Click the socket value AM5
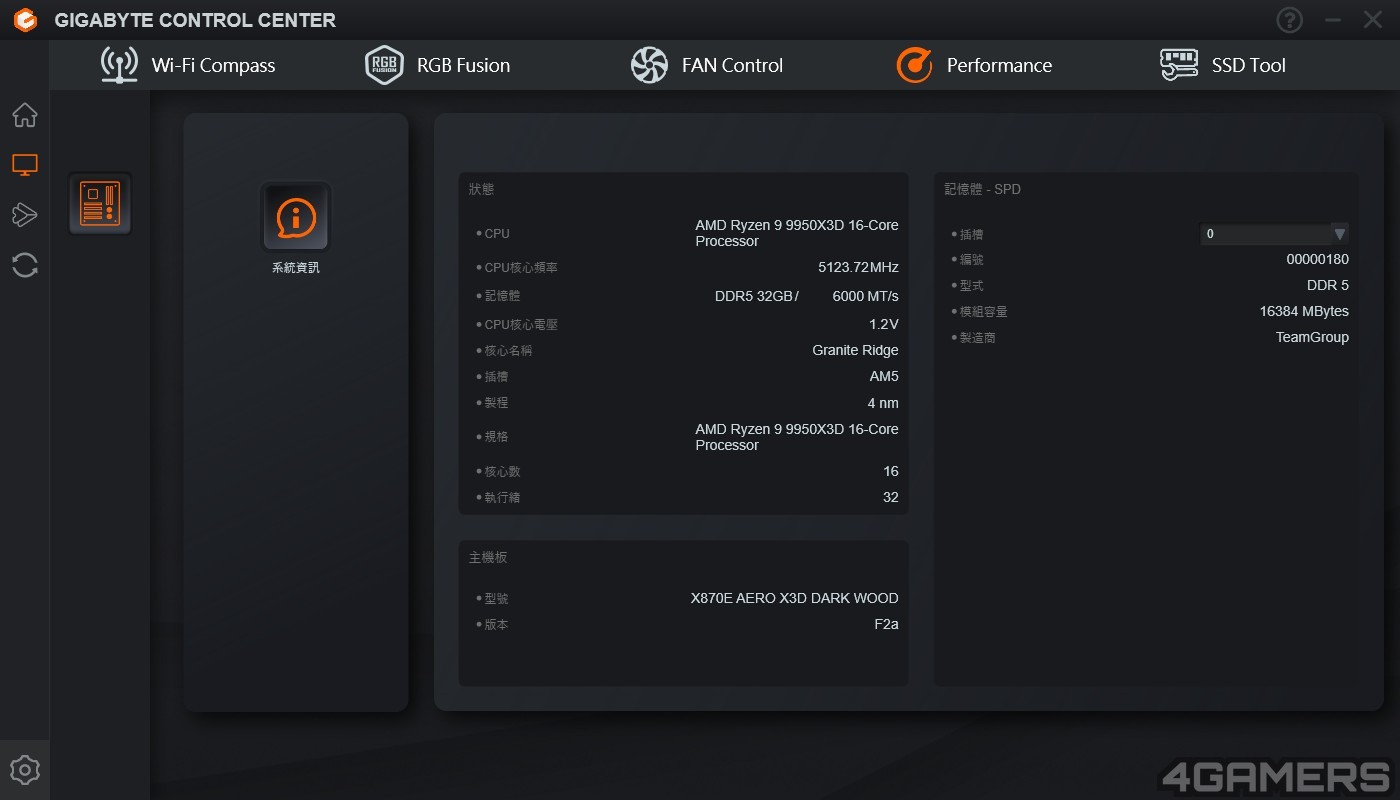 [884, 376]
